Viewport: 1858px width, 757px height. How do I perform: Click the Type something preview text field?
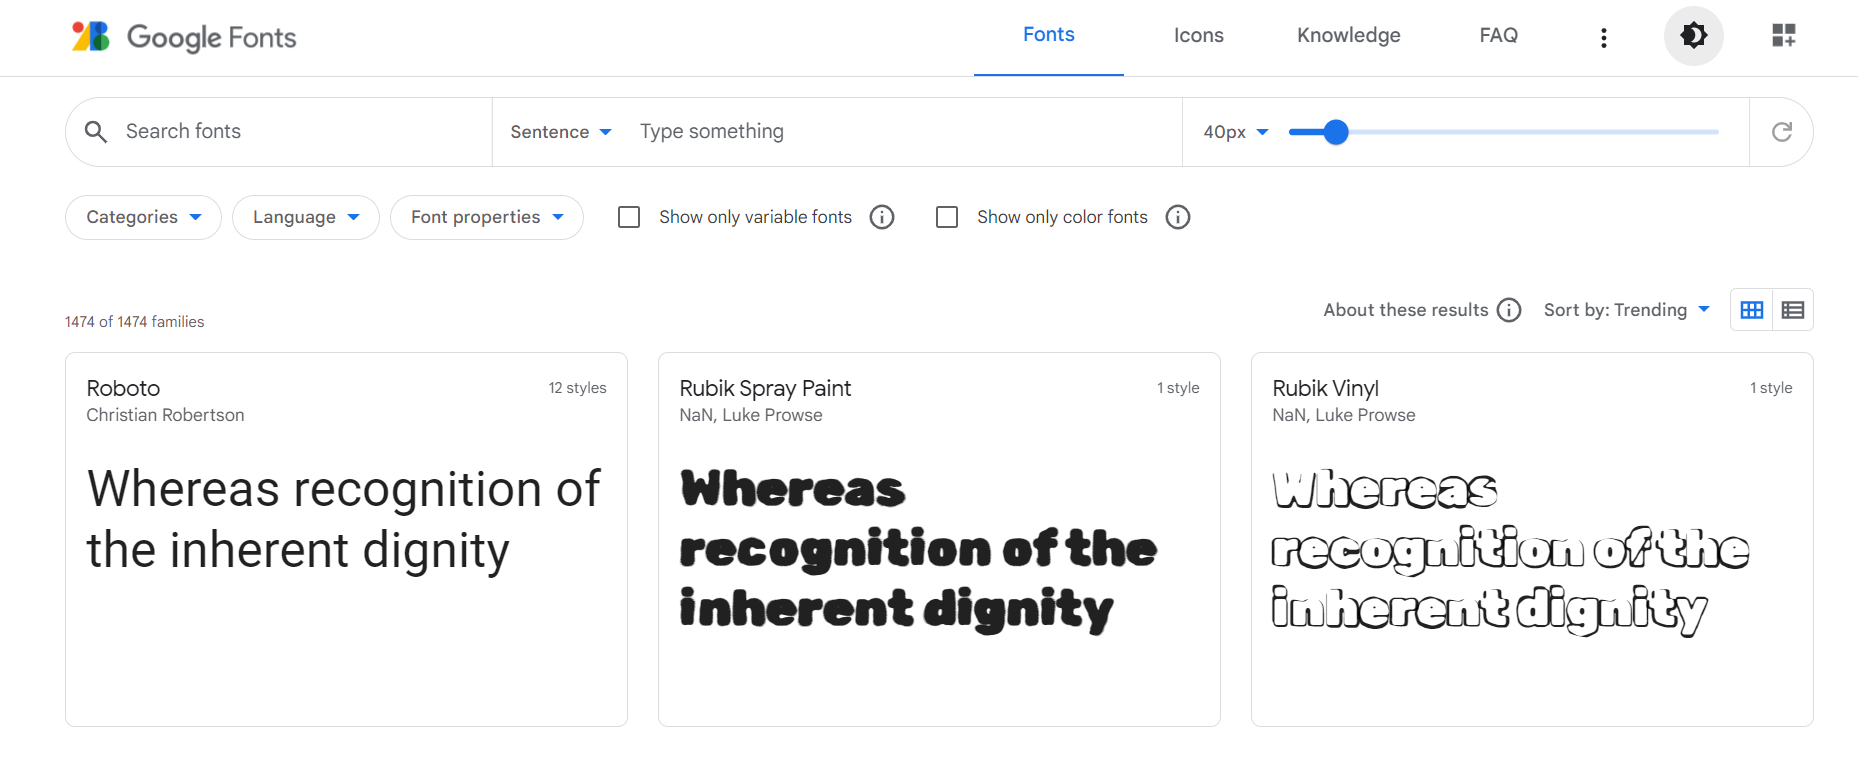click(x=900, y=132)
